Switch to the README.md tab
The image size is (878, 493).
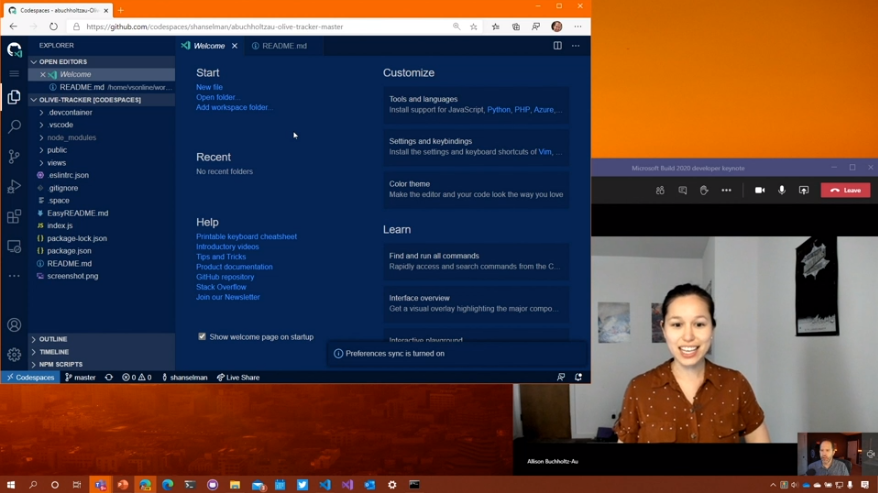pos(284,46)
